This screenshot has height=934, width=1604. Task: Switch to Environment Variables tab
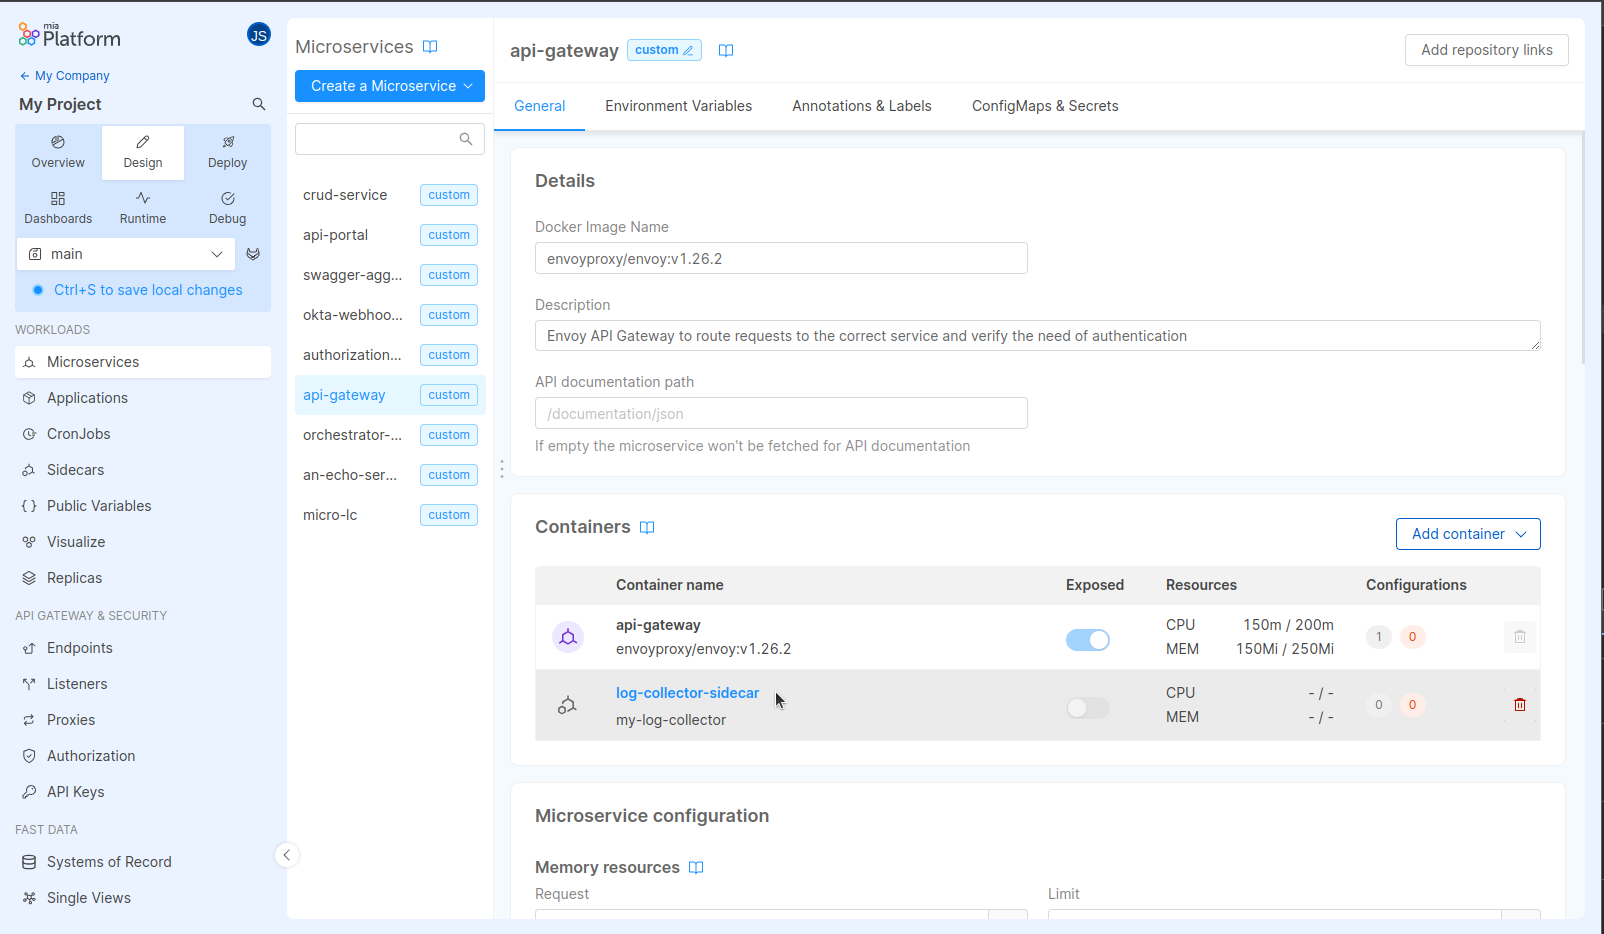coord(678,106)
